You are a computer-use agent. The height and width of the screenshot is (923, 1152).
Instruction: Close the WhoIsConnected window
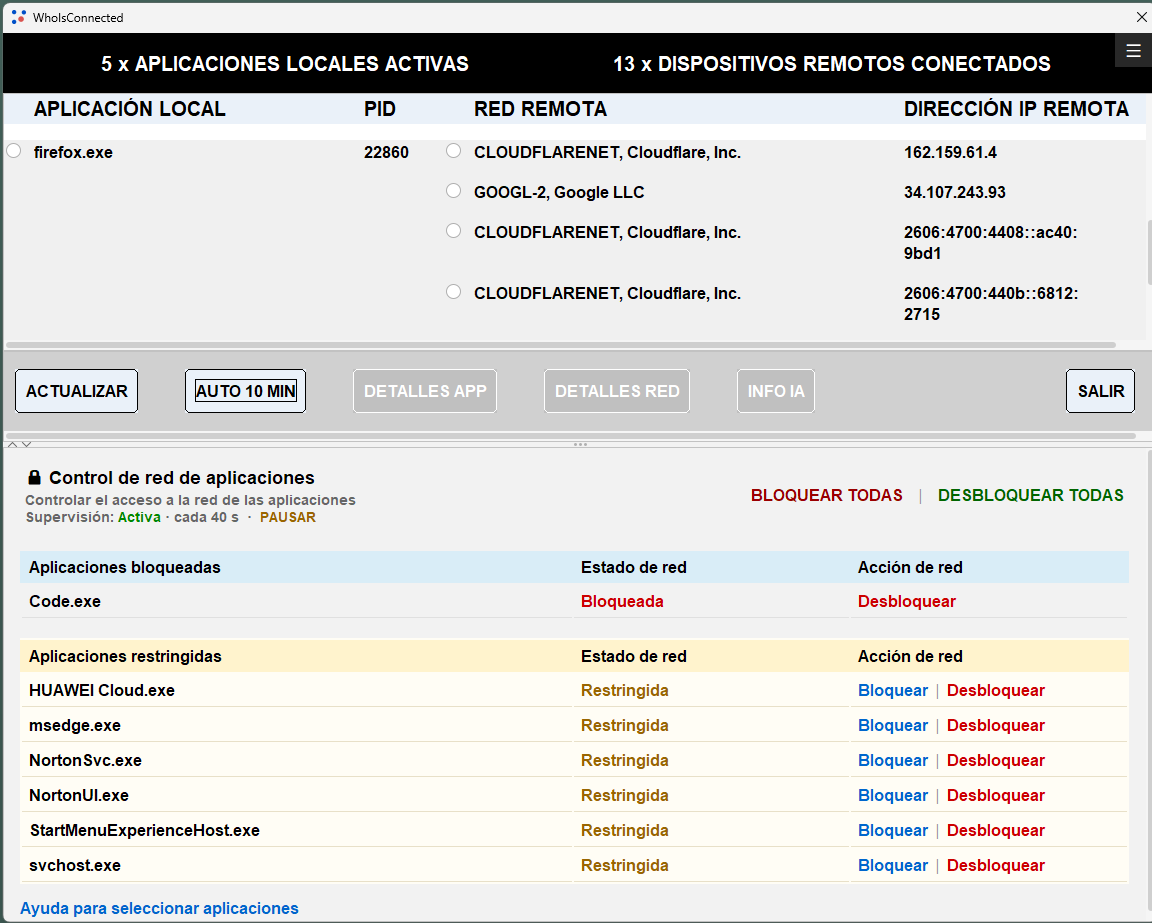1142,17
